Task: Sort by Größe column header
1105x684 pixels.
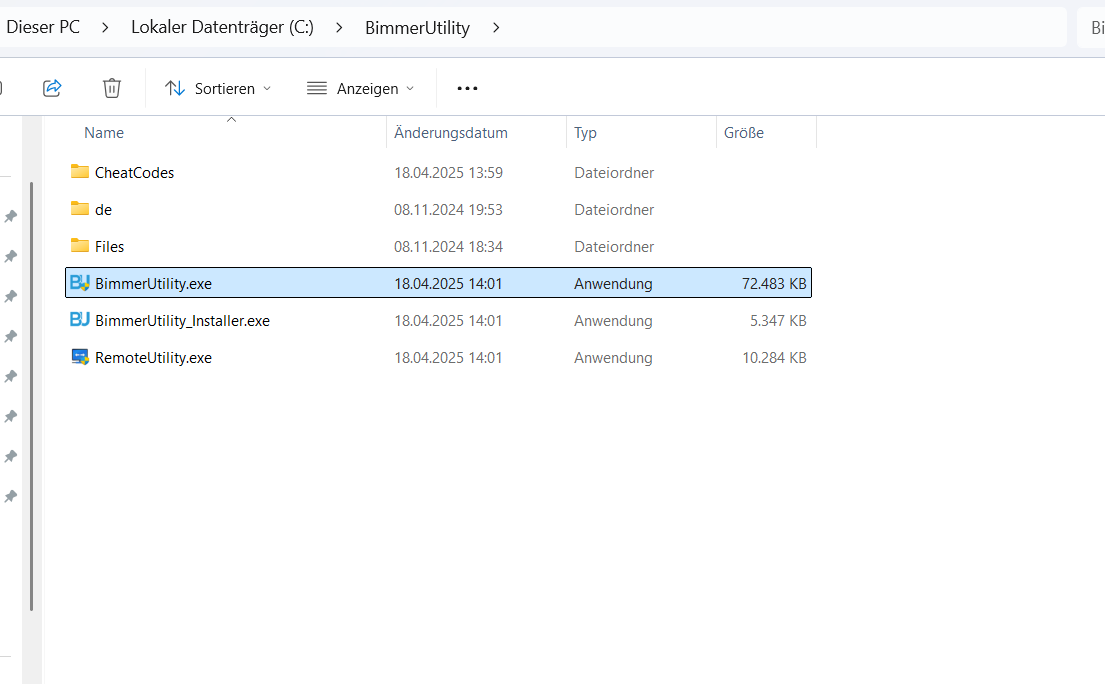Action: click(743, 133)
